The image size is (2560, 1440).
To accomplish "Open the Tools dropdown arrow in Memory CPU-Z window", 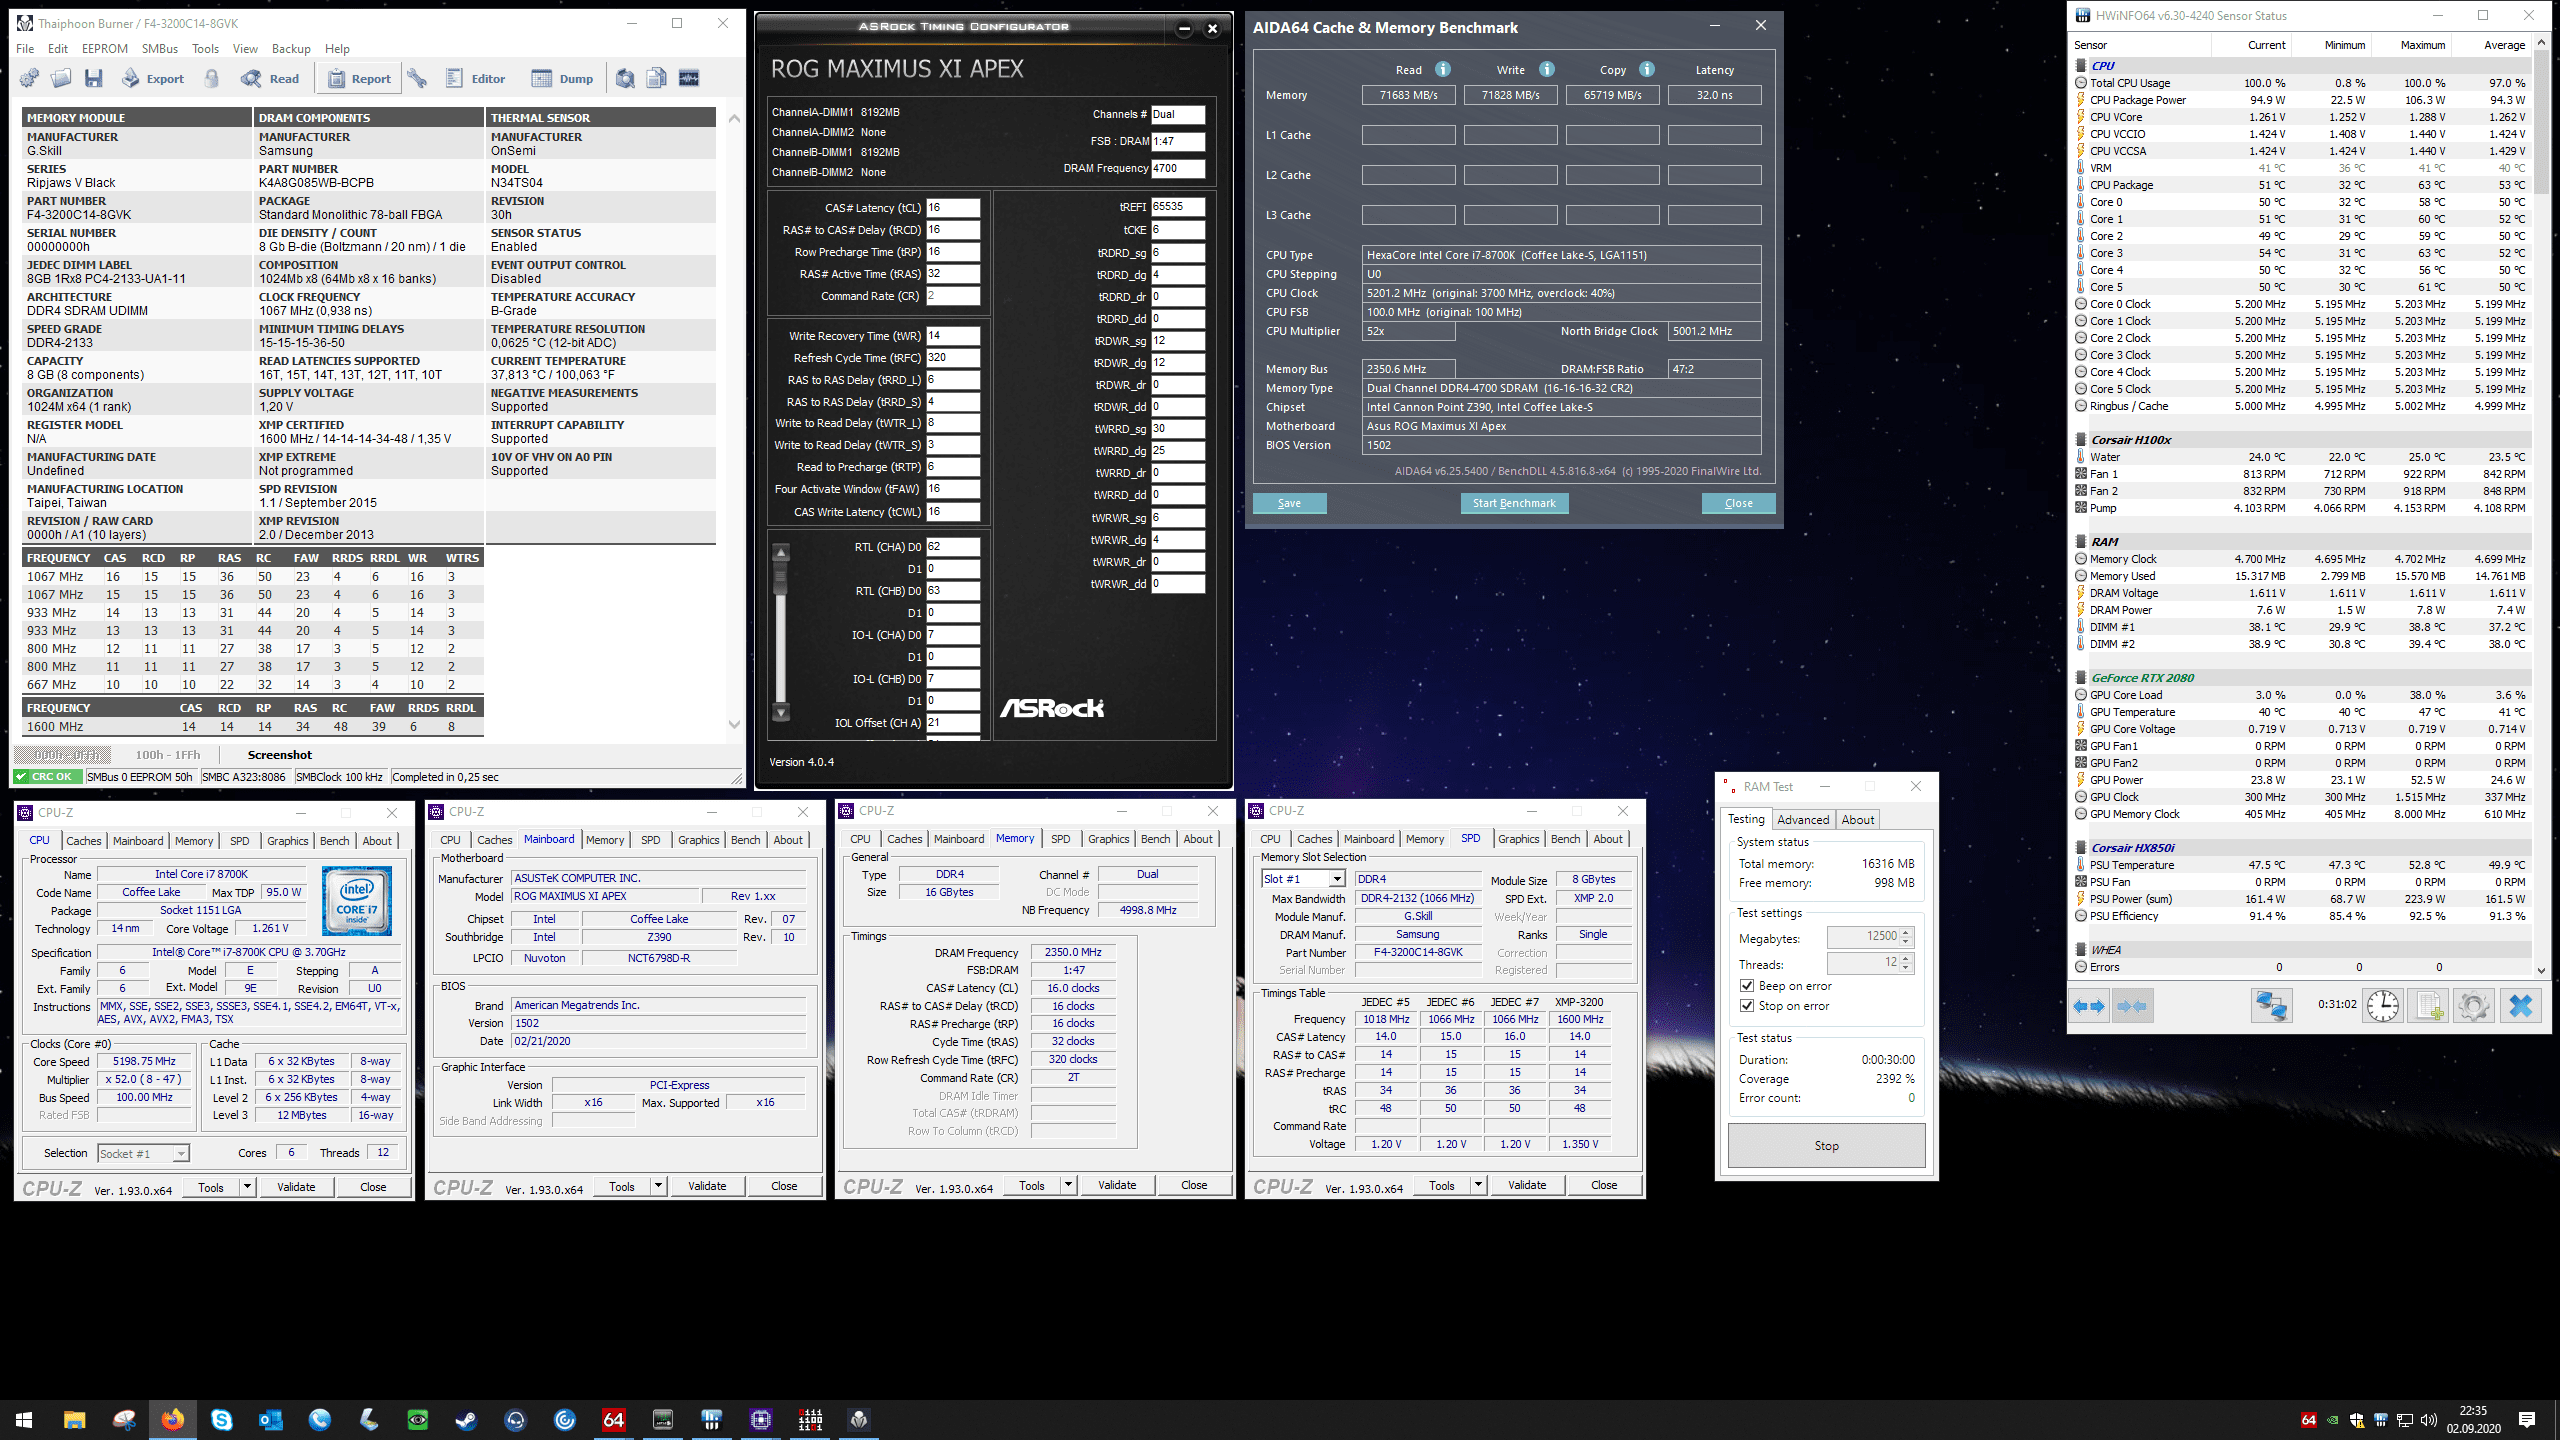I will click(1068, 1185).
